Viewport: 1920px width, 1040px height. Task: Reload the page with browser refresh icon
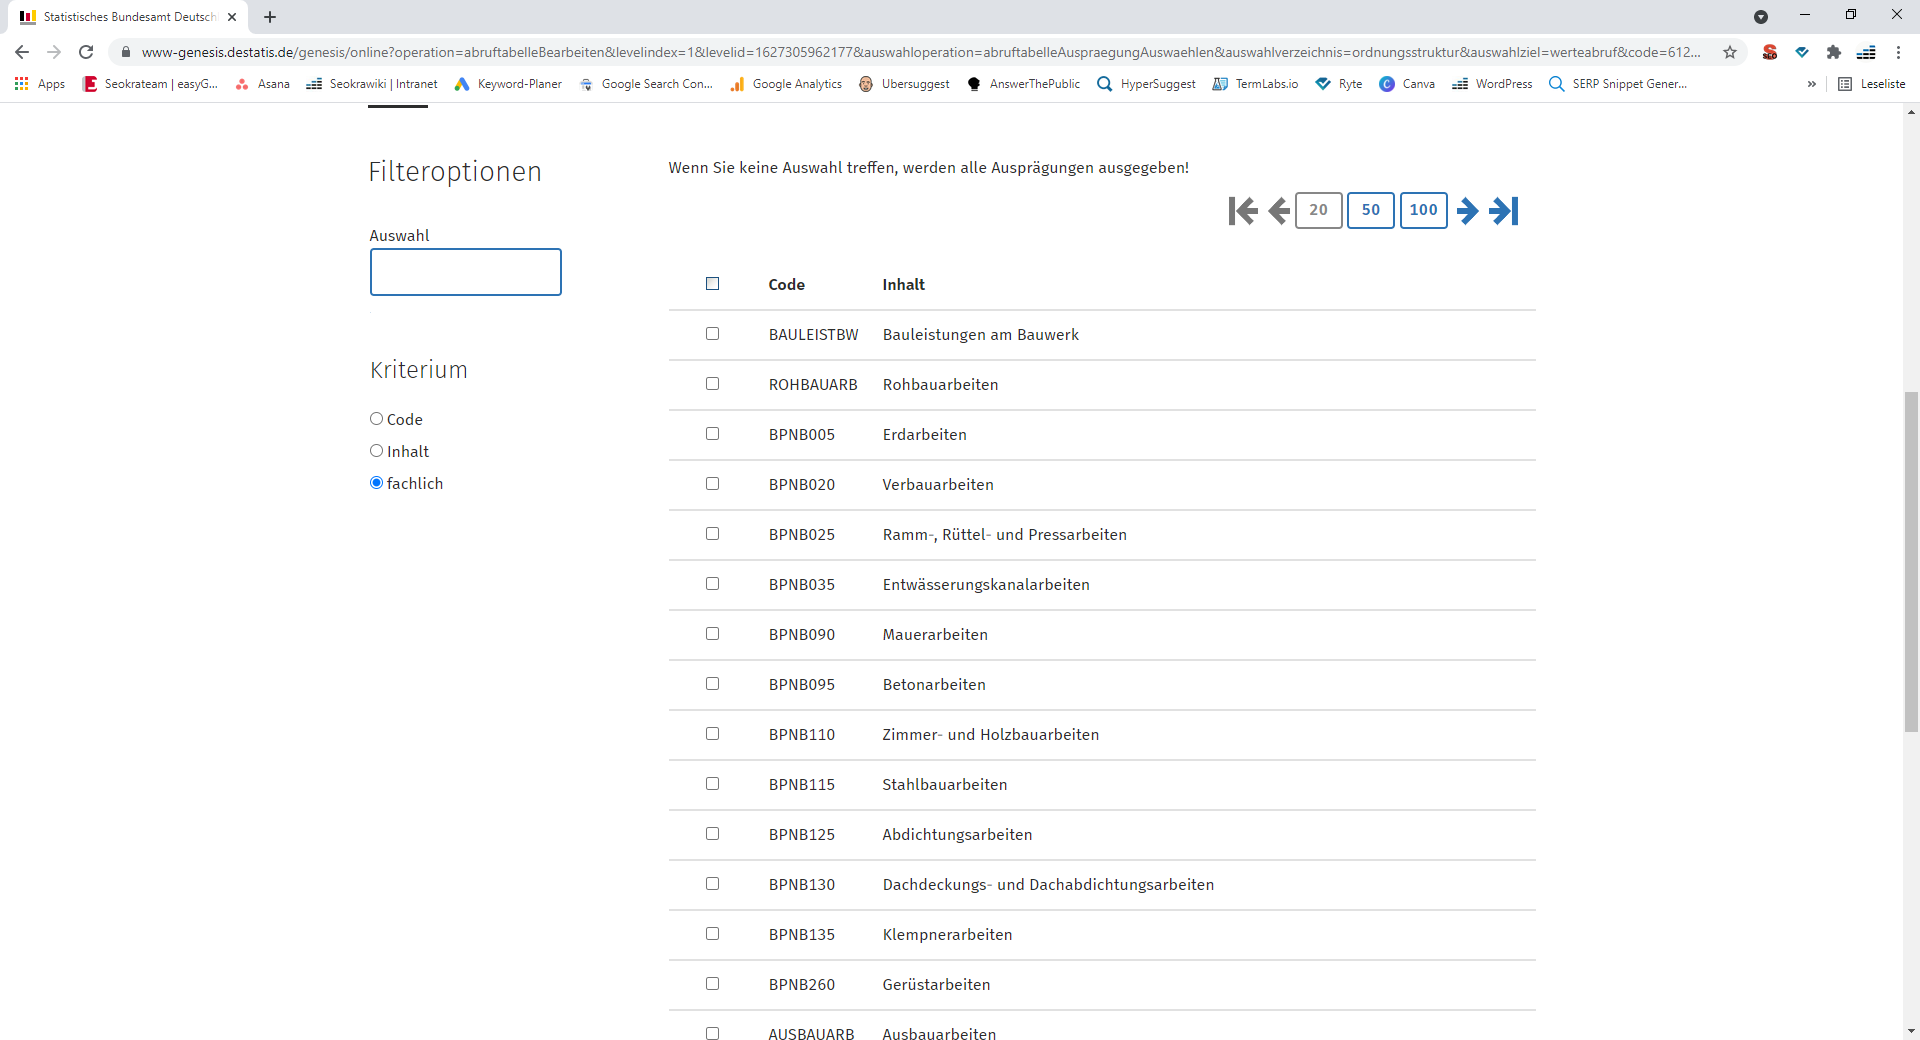coord(86,52)
